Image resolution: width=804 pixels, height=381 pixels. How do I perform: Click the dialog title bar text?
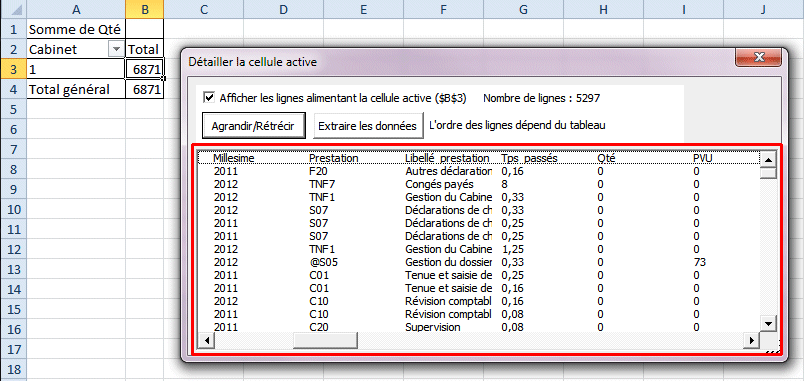coord(252,62)
